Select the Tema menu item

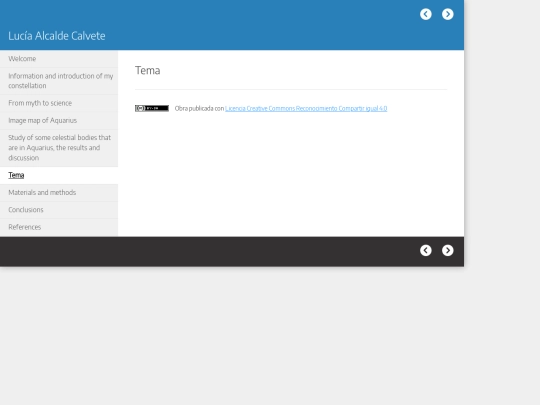(59, 175)
